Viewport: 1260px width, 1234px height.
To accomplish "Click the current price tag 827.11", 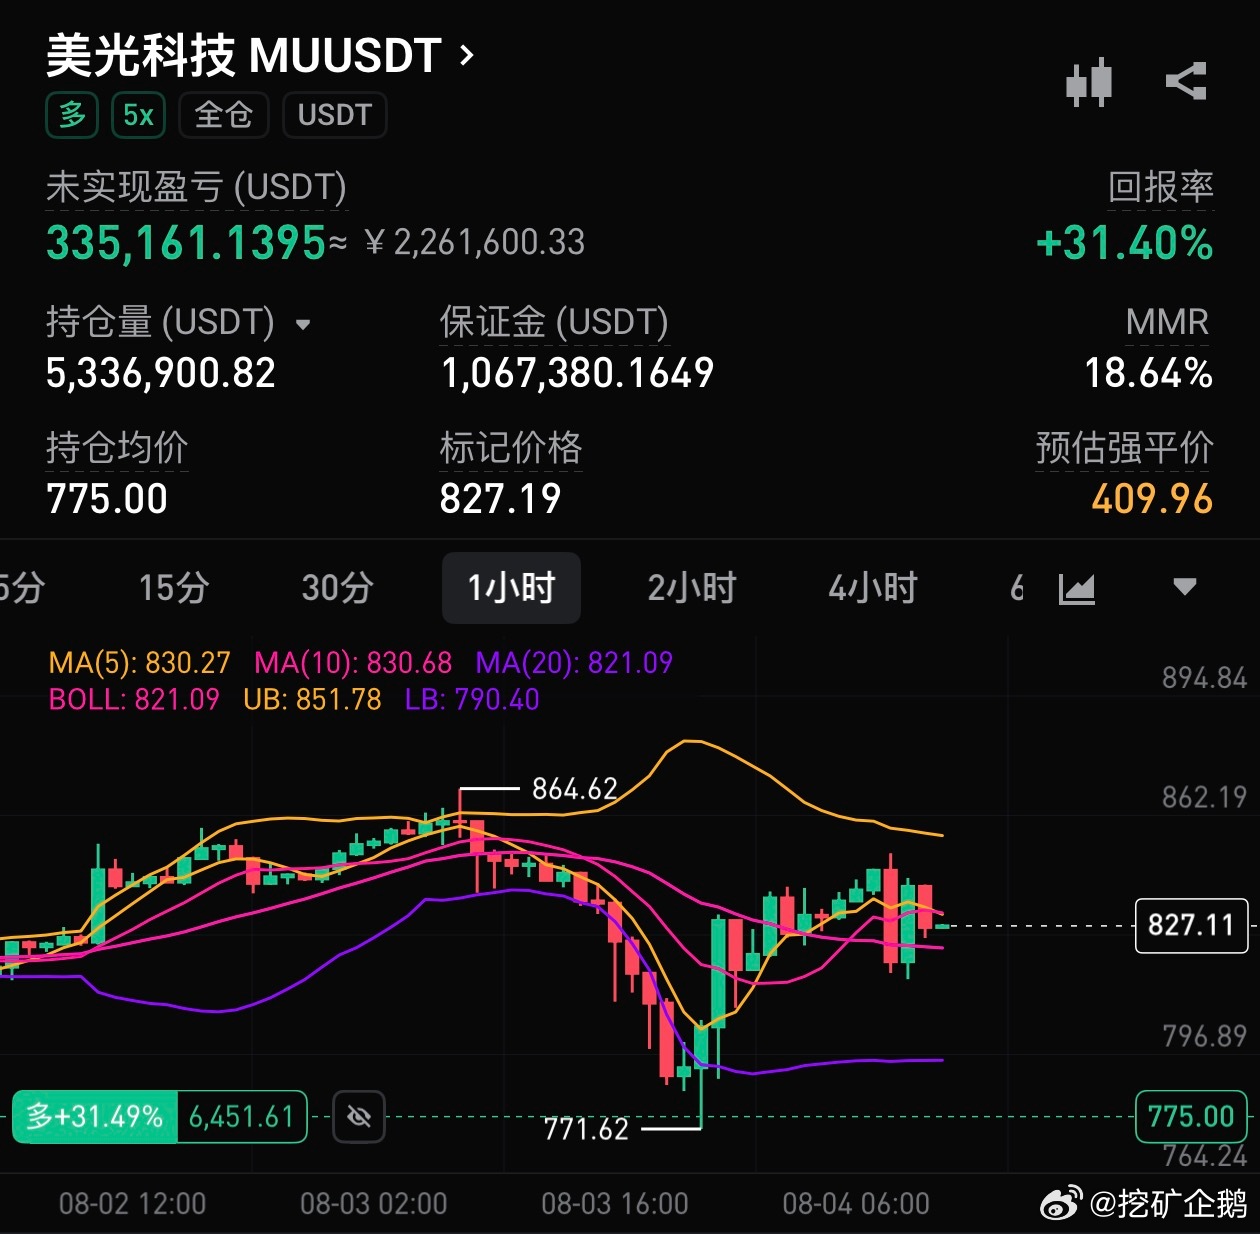I will tap(1191, 925).
